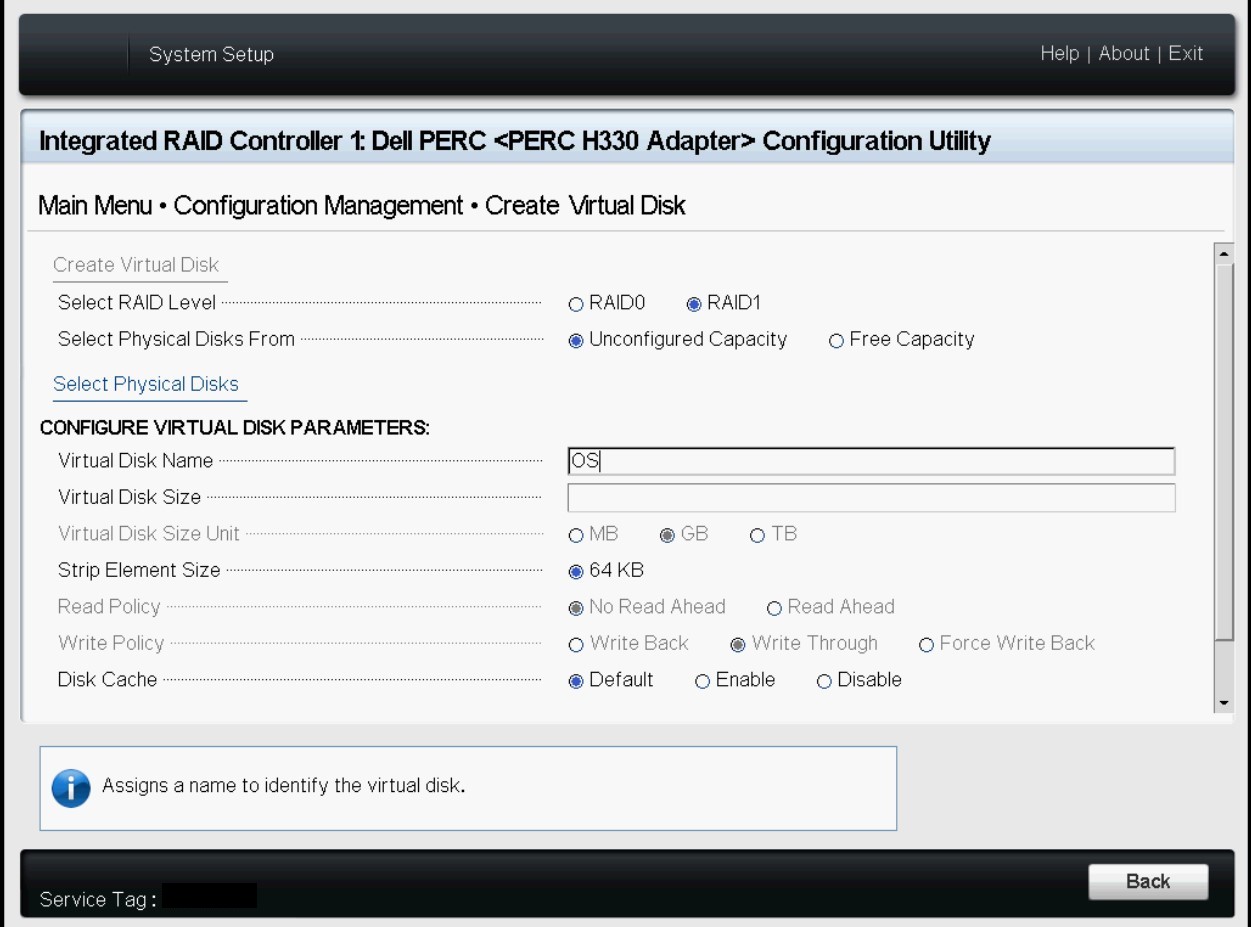
Task: Select Write Back policy
Action: pyautogui.click(x=575, y=645)
